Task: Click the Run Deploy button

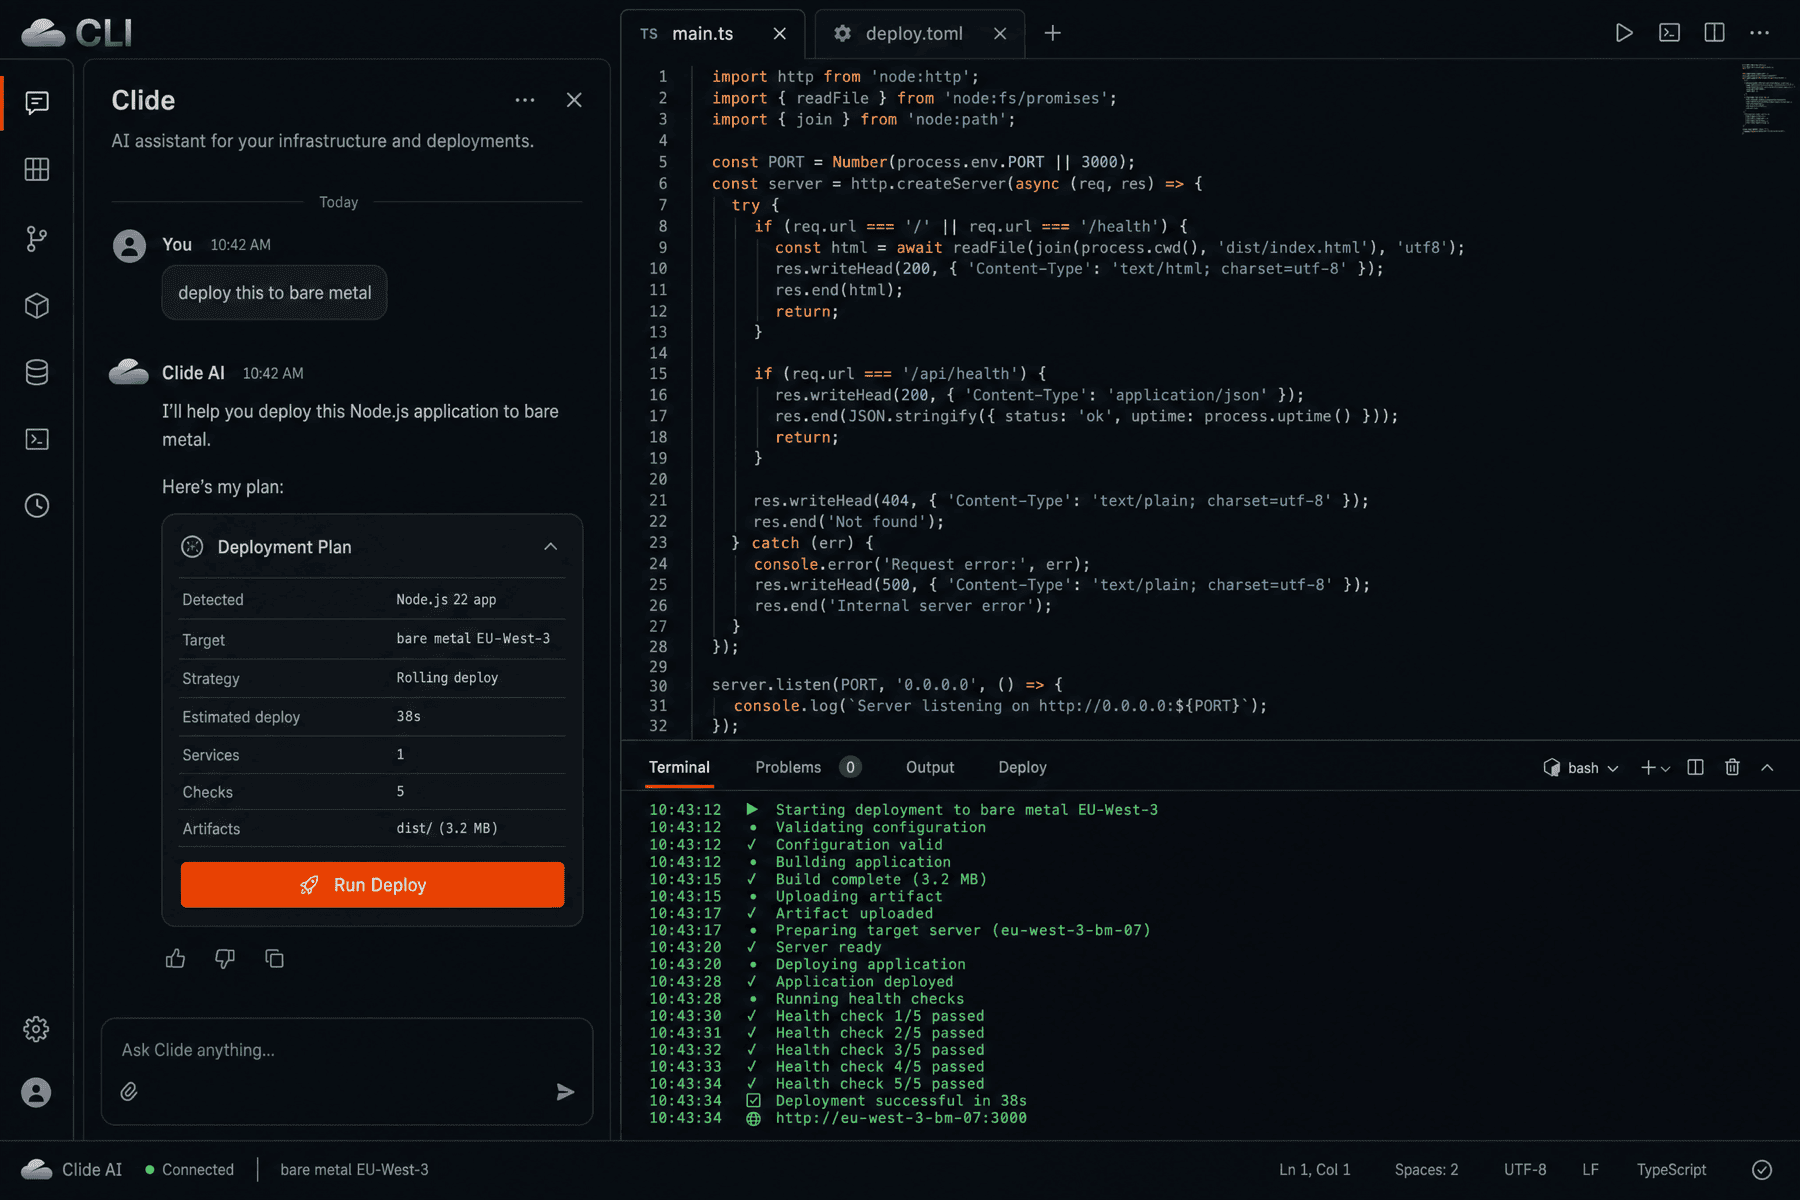Action: coord(372,885)
